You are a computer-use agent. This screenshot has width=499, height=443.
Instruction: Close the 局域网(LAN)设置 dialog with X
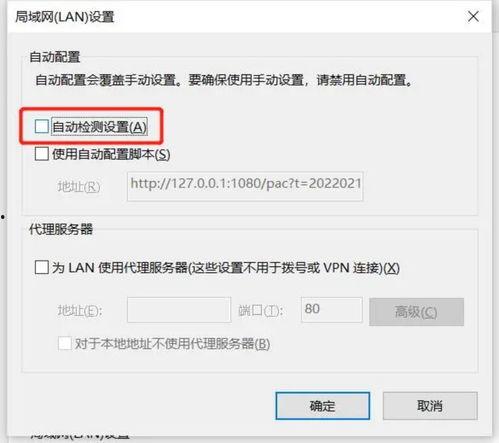click(473, 16)
